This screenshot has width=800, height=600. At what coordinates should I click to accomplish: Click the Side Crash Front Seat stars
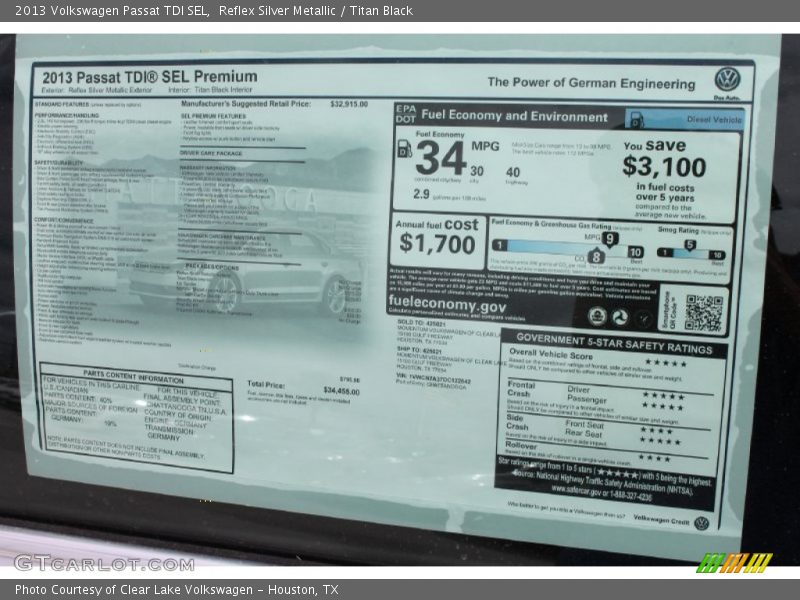[657, 430]
